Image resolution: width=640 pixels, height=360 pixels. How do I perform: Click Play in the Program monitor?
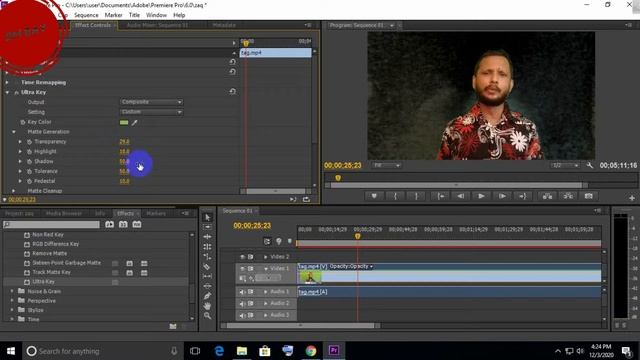point(481,196)
